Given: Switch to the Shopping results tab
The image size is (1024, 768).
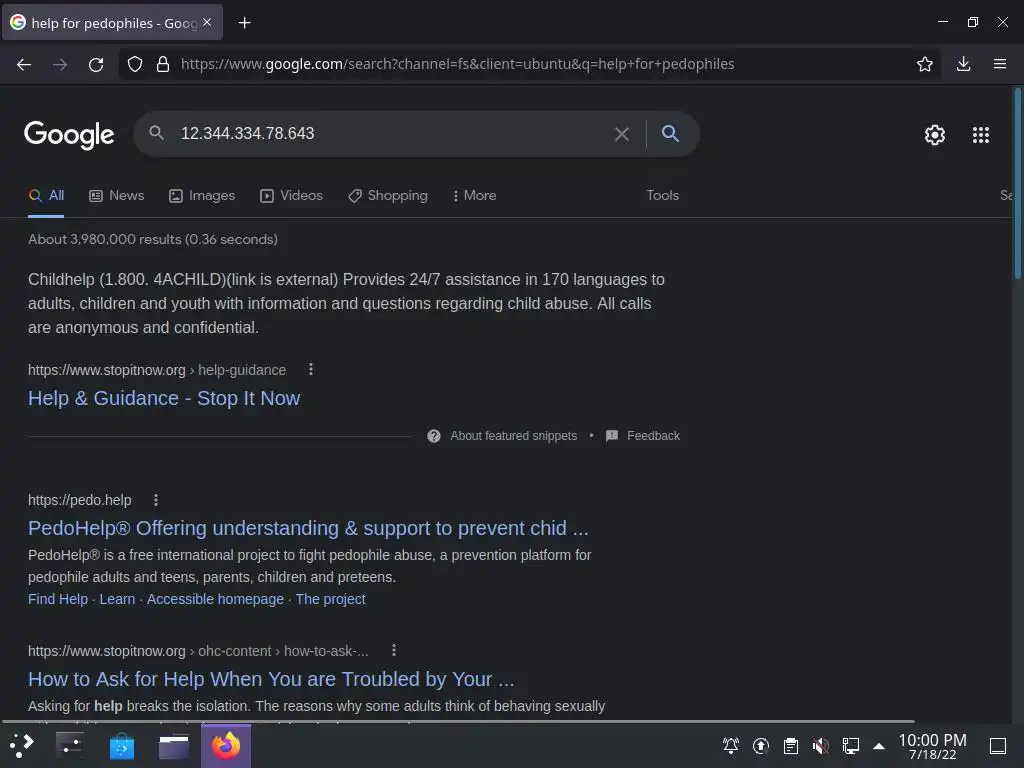Looking at the screenshot, I should (388, 195).
